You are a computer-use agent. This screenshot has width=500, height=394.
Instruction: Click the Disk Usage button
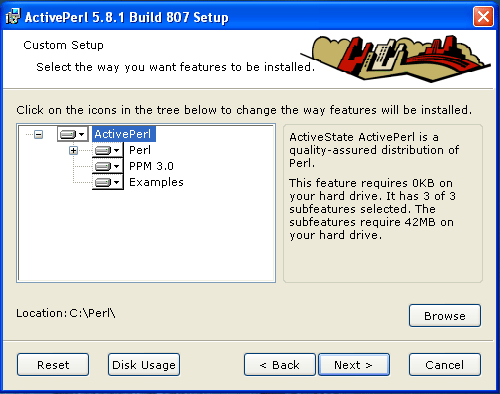click(x=144, y=365)
